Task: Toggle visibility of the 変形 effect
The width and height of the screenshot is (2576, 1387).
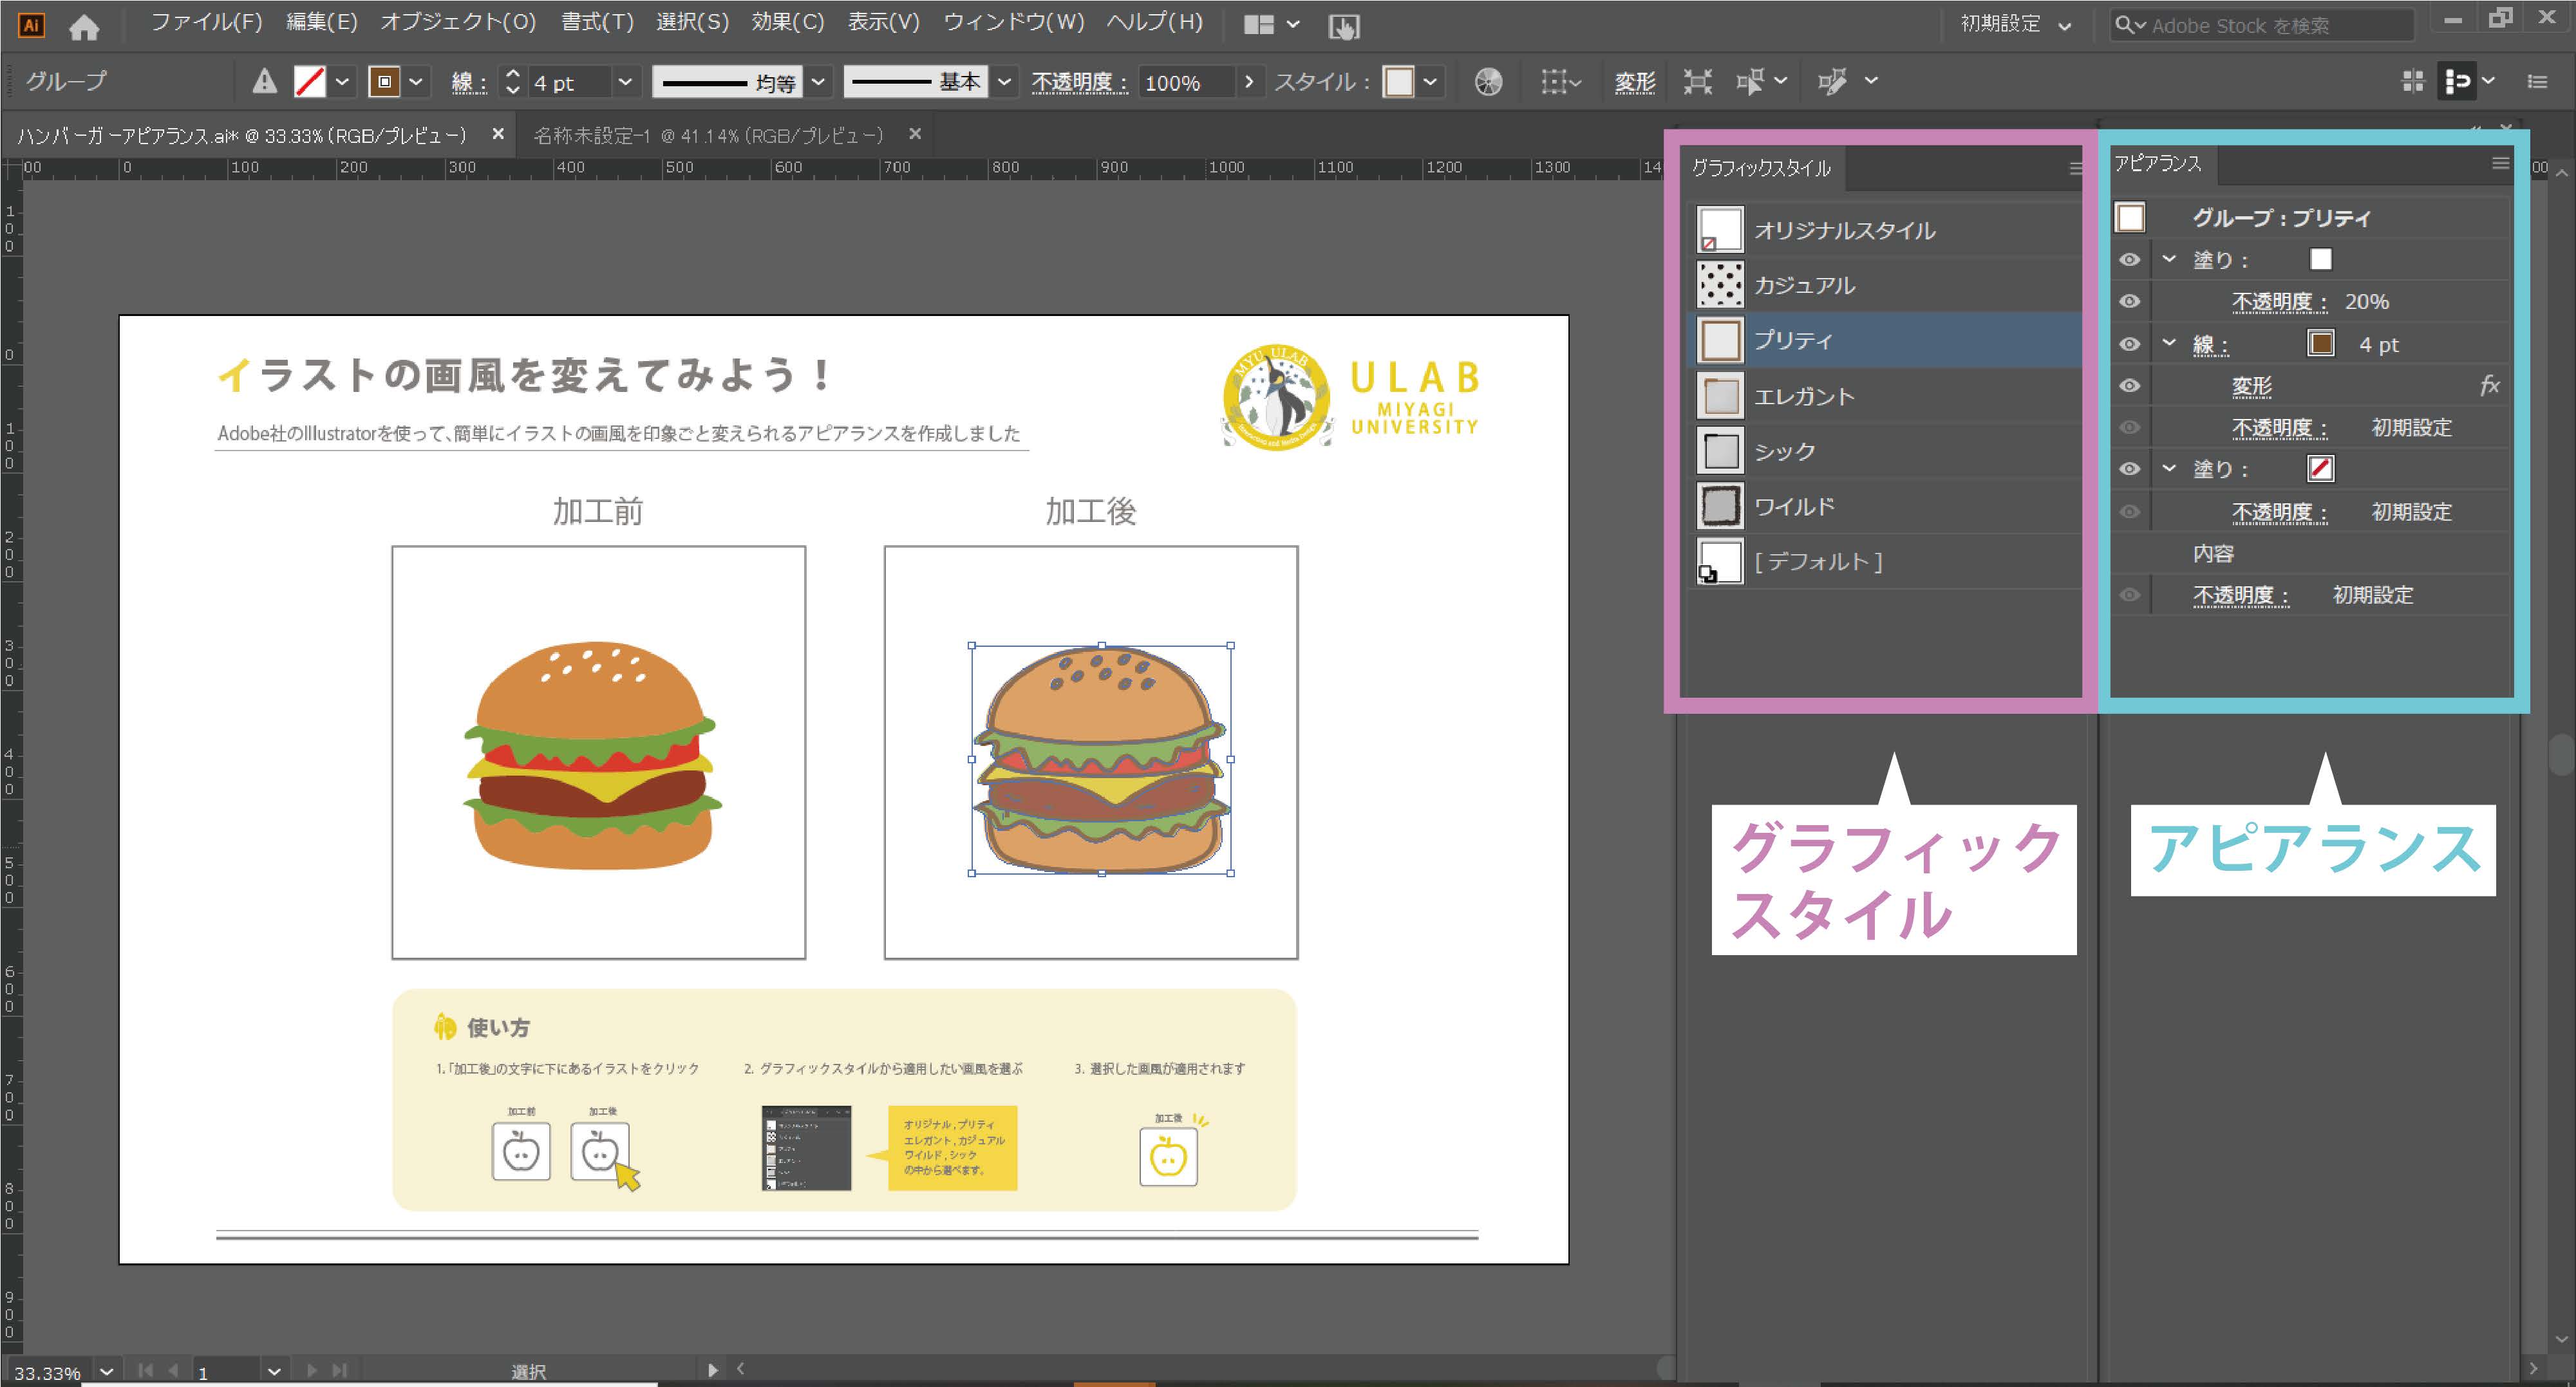Action: pos(2129,386)
